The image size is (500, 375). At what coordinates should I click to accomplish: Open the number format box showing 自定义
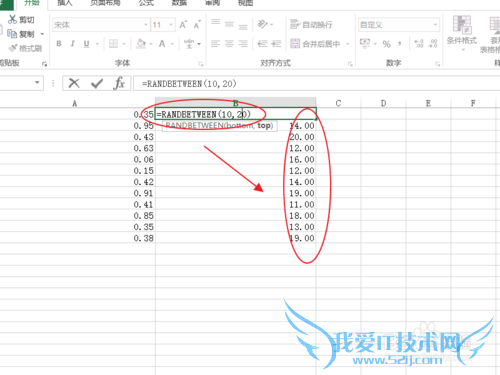(x=399, y=25)
